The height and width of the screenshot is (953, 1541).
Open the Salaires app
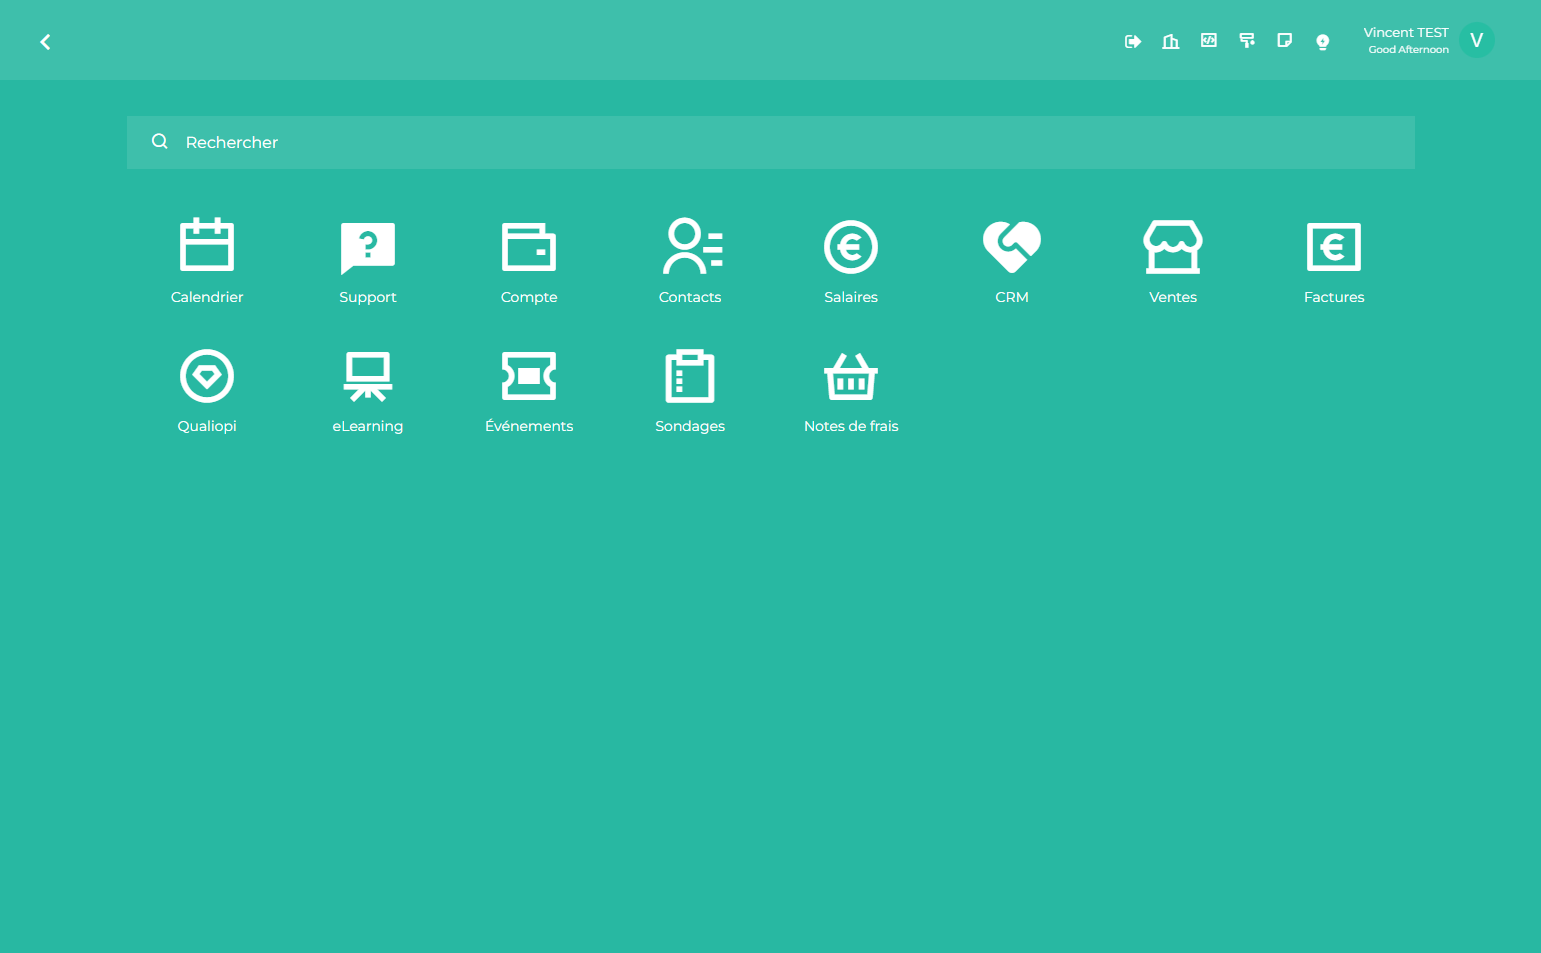tap(851, 261)
